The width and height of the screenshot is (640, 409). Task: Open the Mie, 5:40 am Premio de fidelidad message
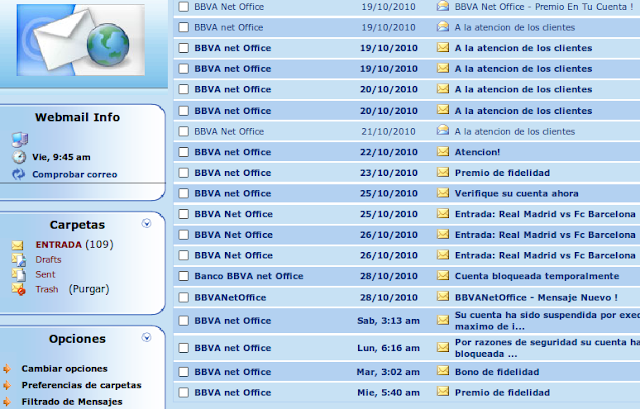tap(502, 393)
